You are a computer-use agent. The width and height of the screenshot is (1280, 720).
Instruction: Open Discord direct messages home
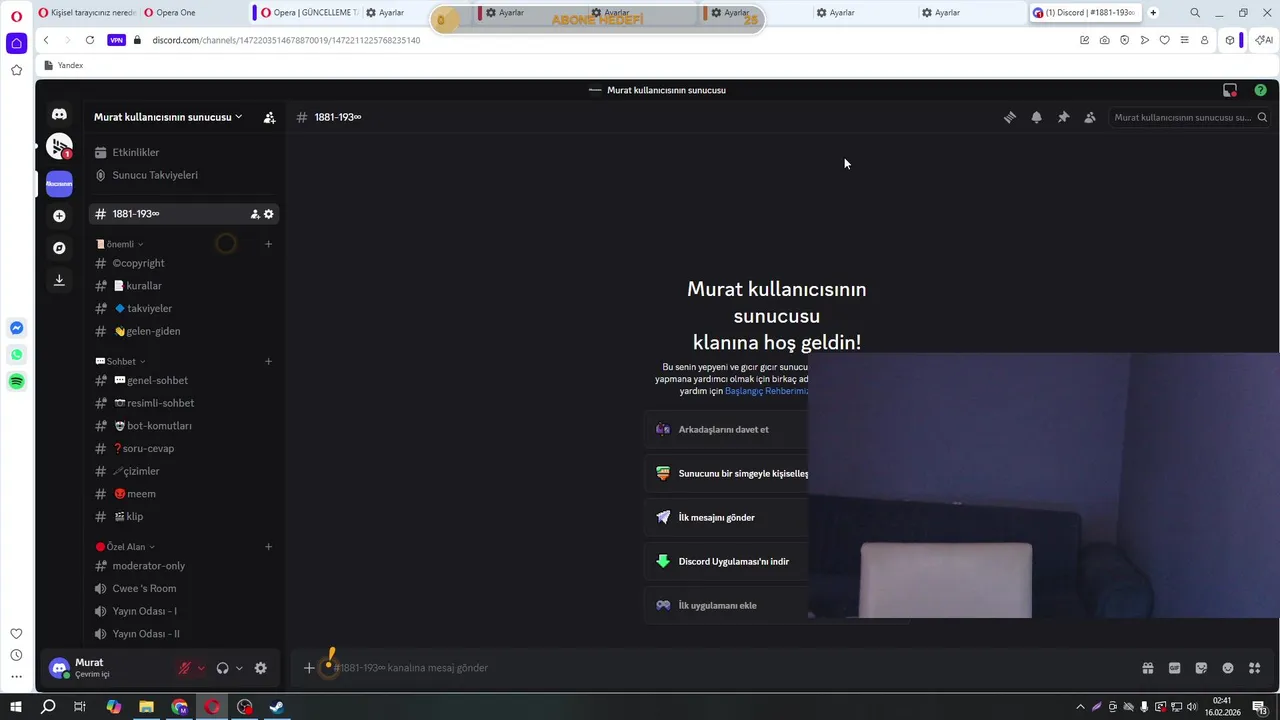coord(59,115)
